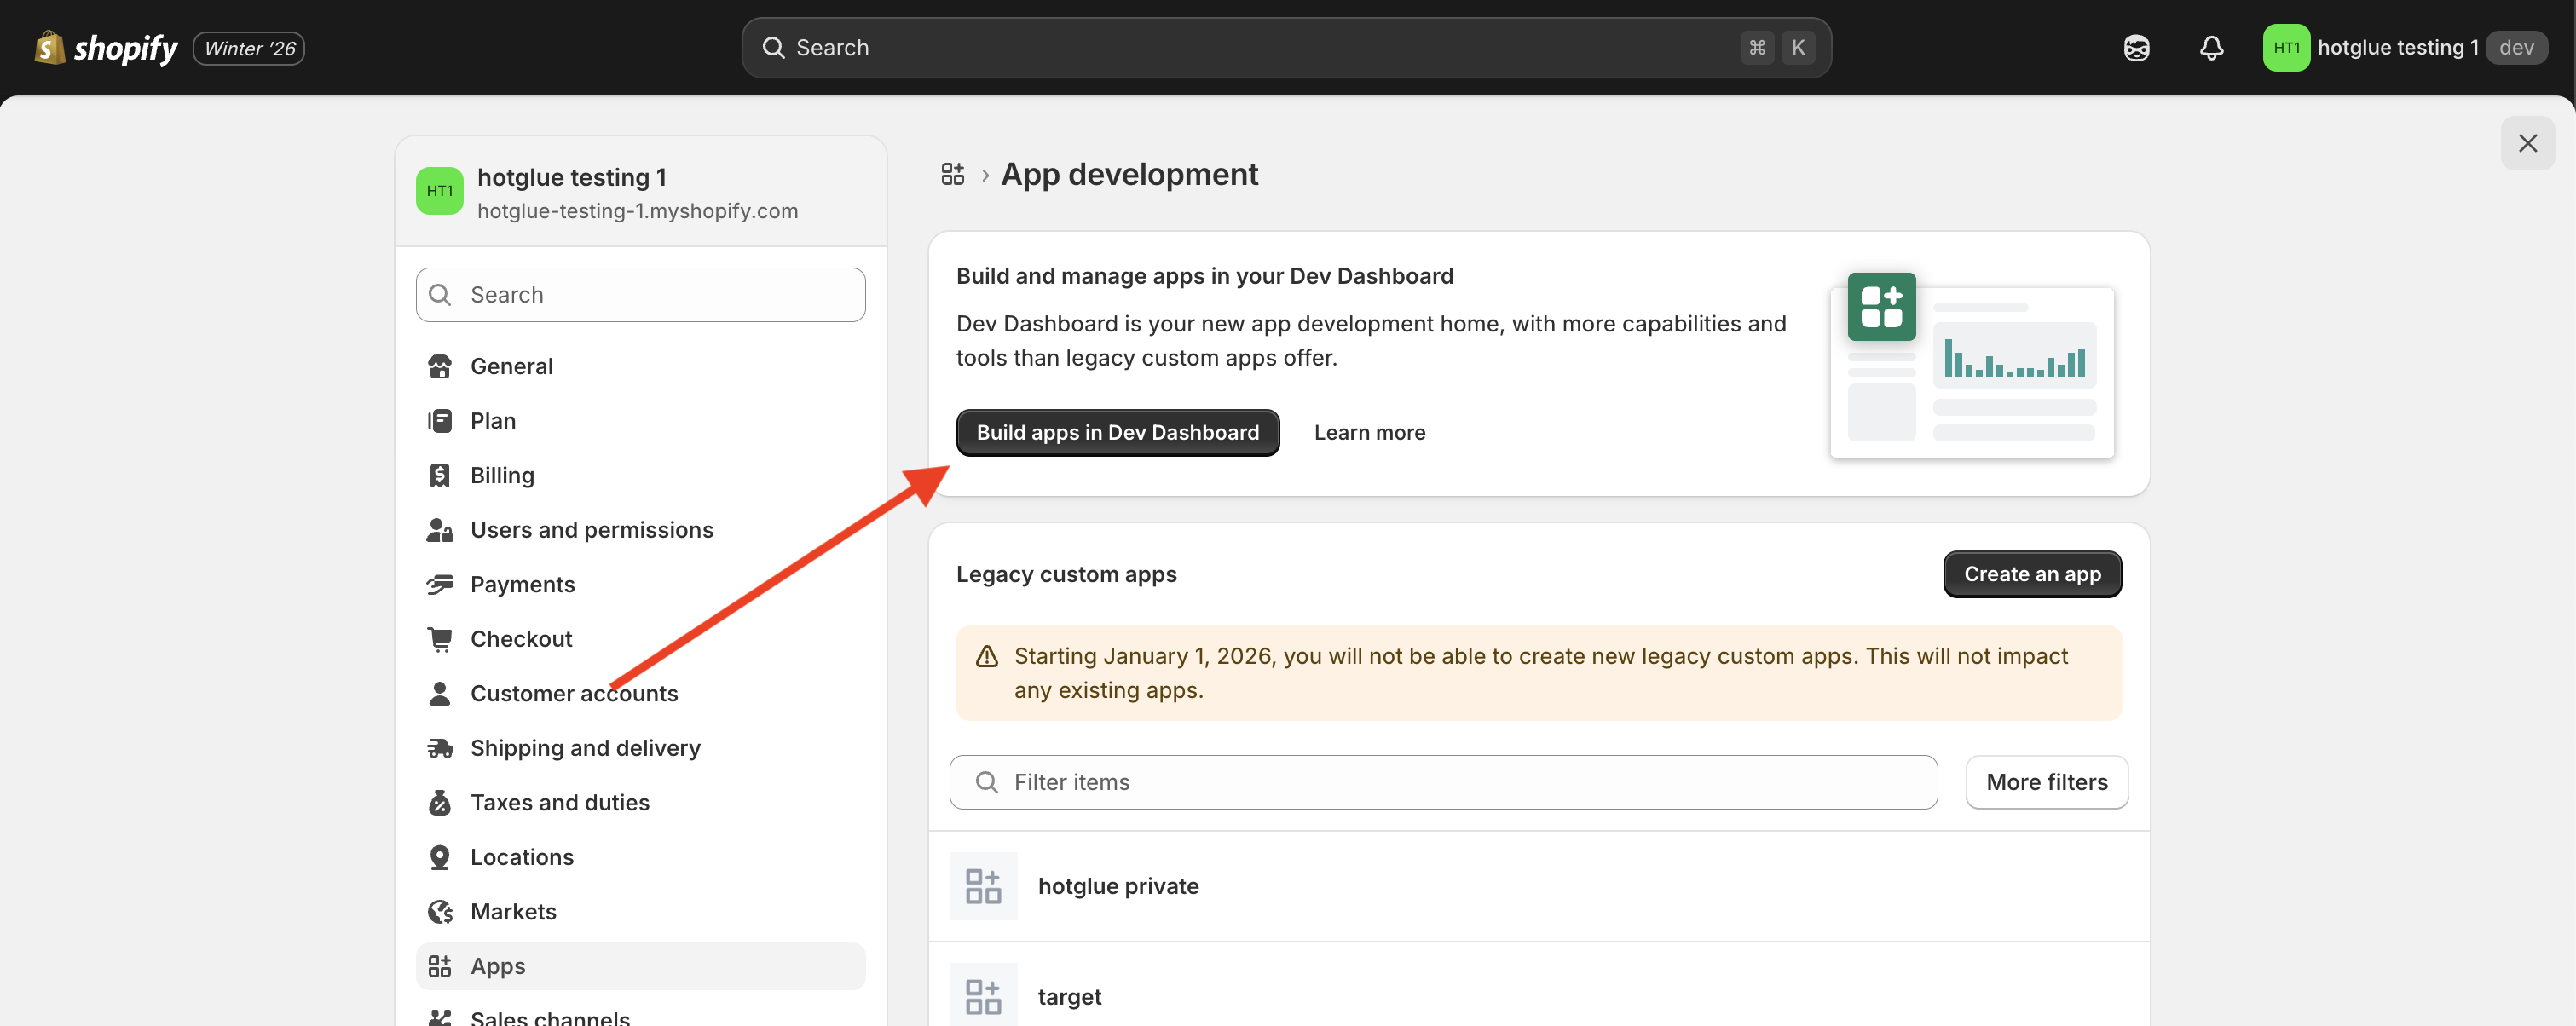This screenshot has width=2576, height=1026.
Task: Open More filters options
Action: point(2046,782)
